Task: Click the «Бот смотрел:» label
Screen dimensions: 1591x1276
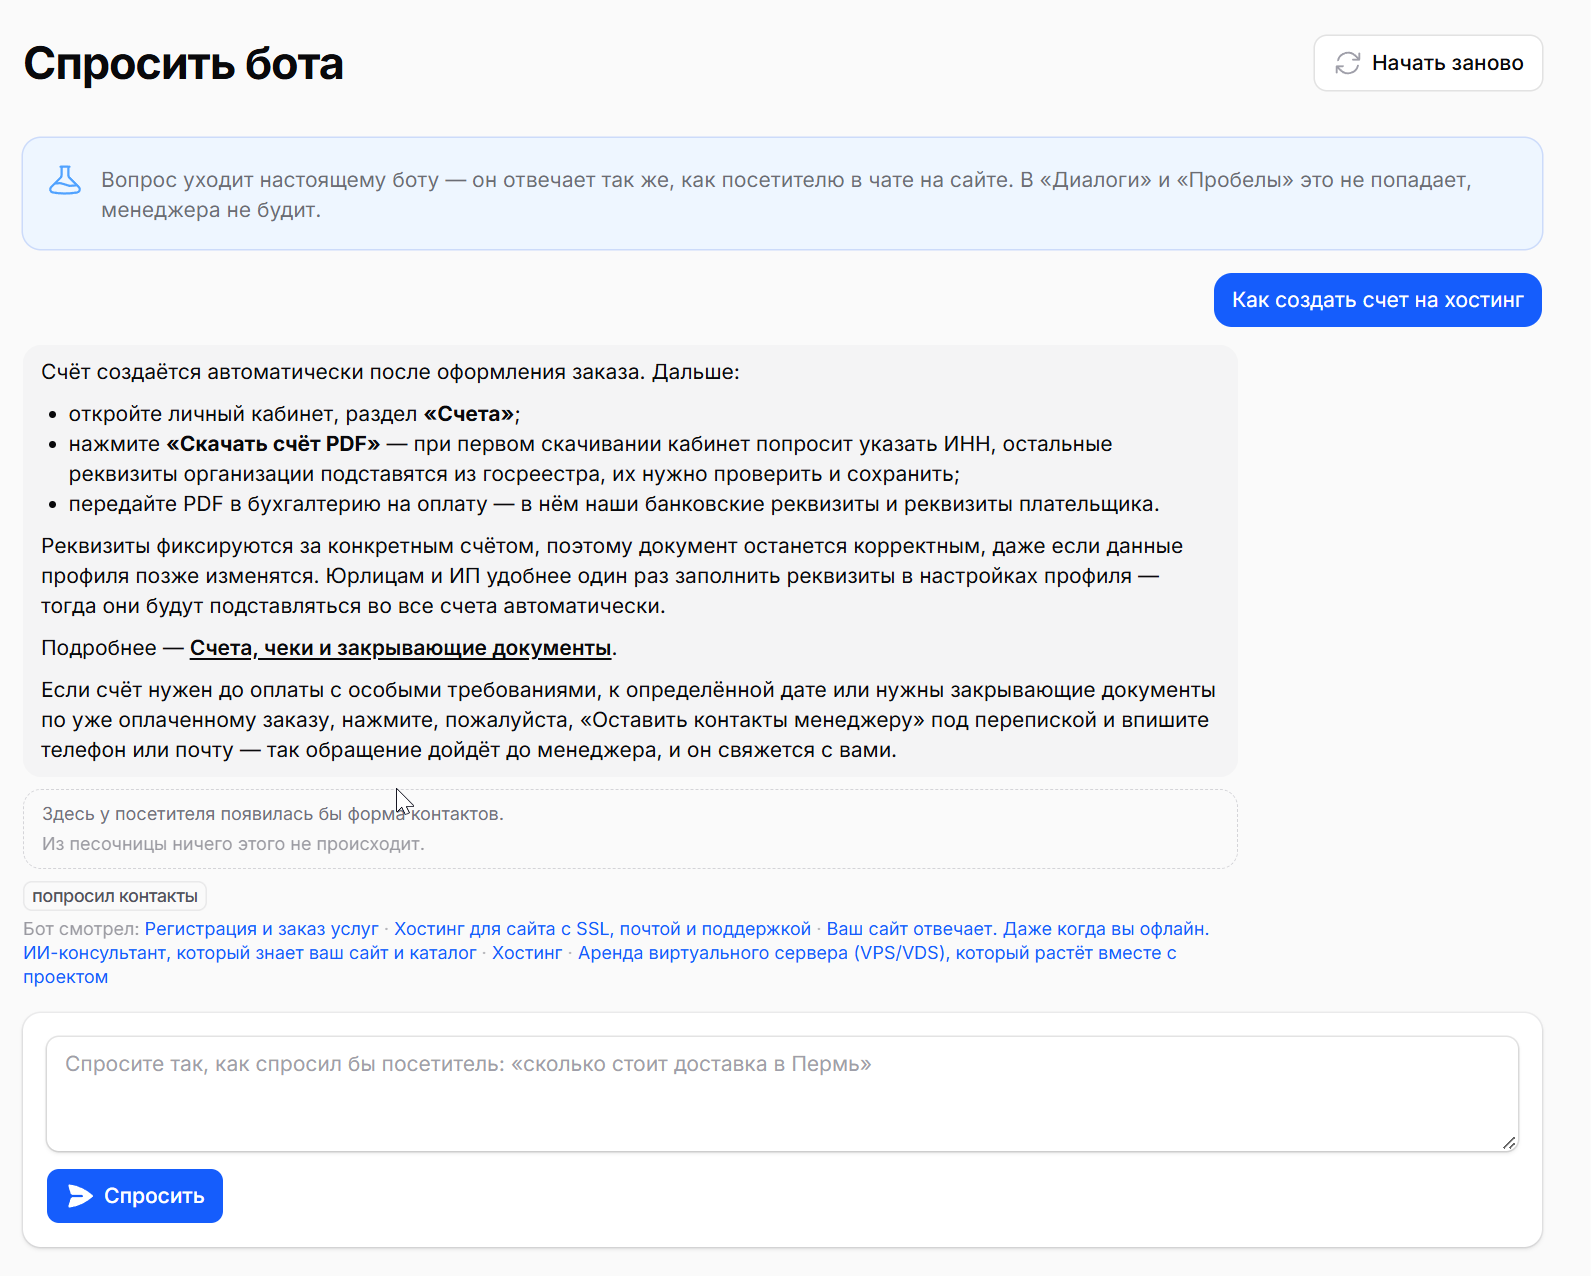Action: (x=81, y=929)
